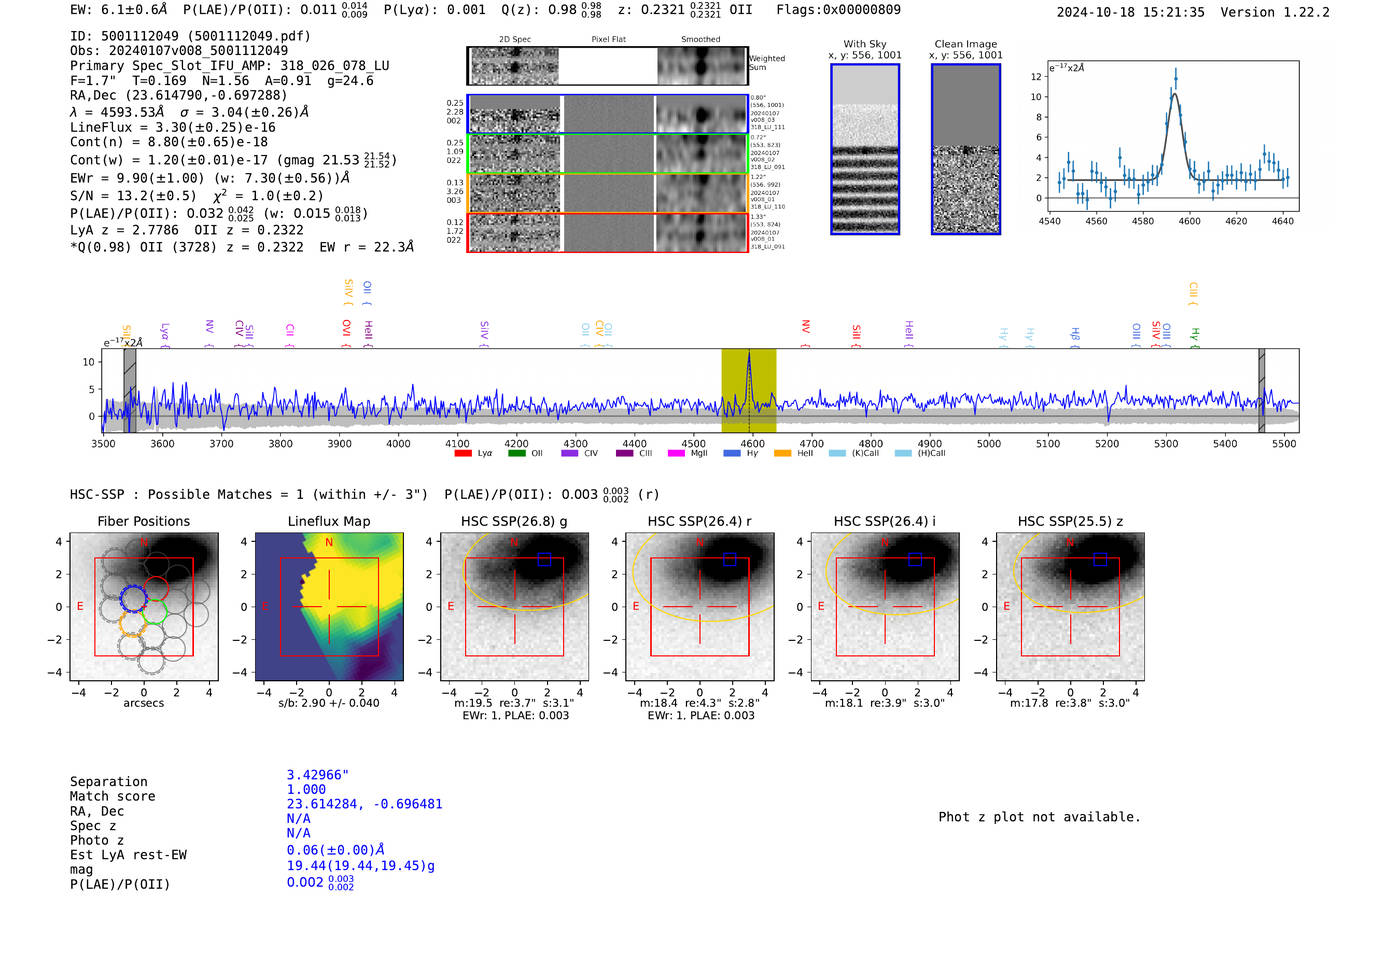The image size is (1400, 953).
Task: Open the HSC SSP(26.4) i image
Action: tap(885, 606)
